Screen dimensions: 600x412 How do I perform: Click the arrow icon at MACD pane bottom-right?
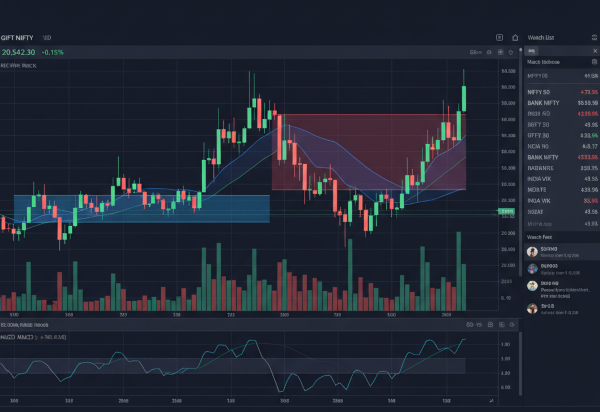tap(492, 401)
